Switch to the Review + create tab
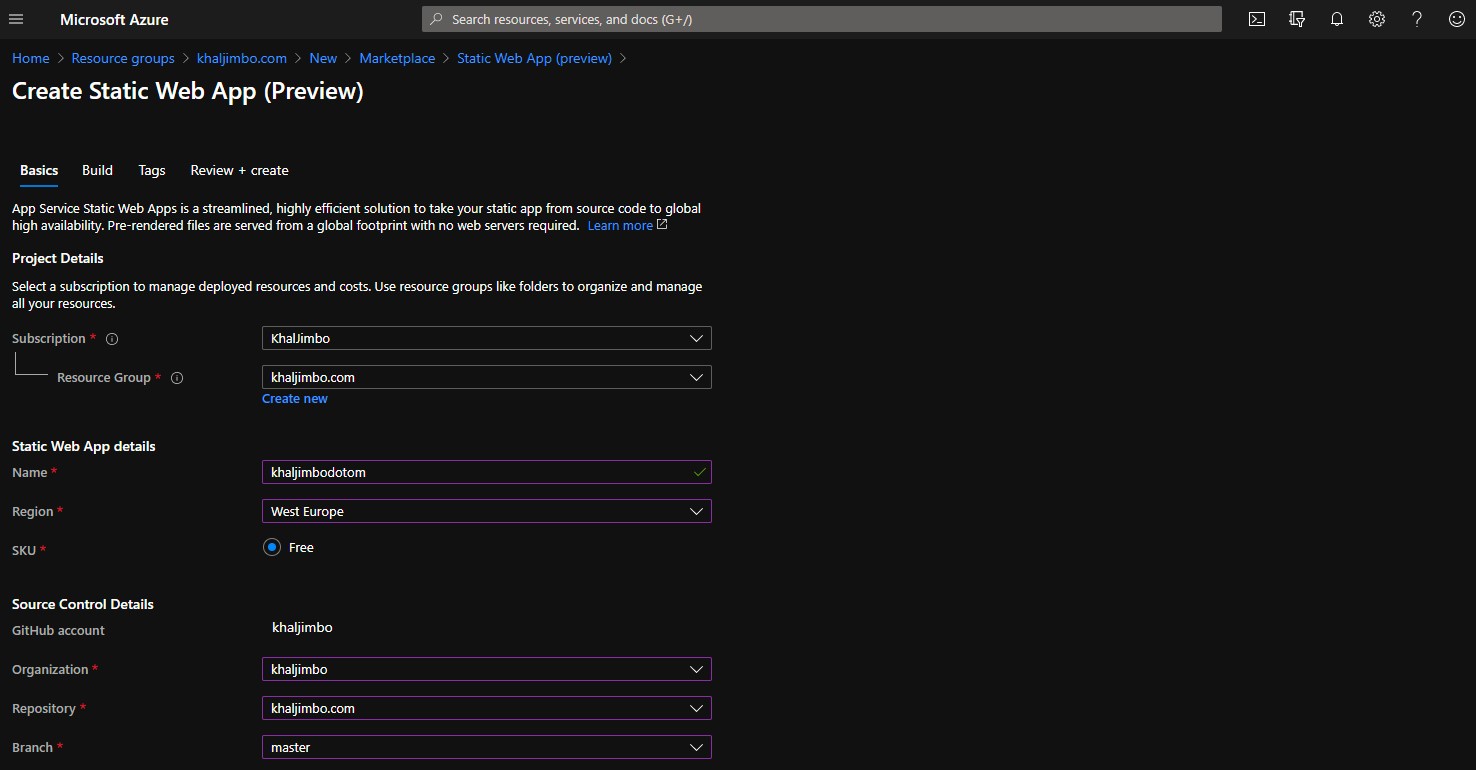The width and height of the screenshot is (1476, 770). [x=239, y=170]
